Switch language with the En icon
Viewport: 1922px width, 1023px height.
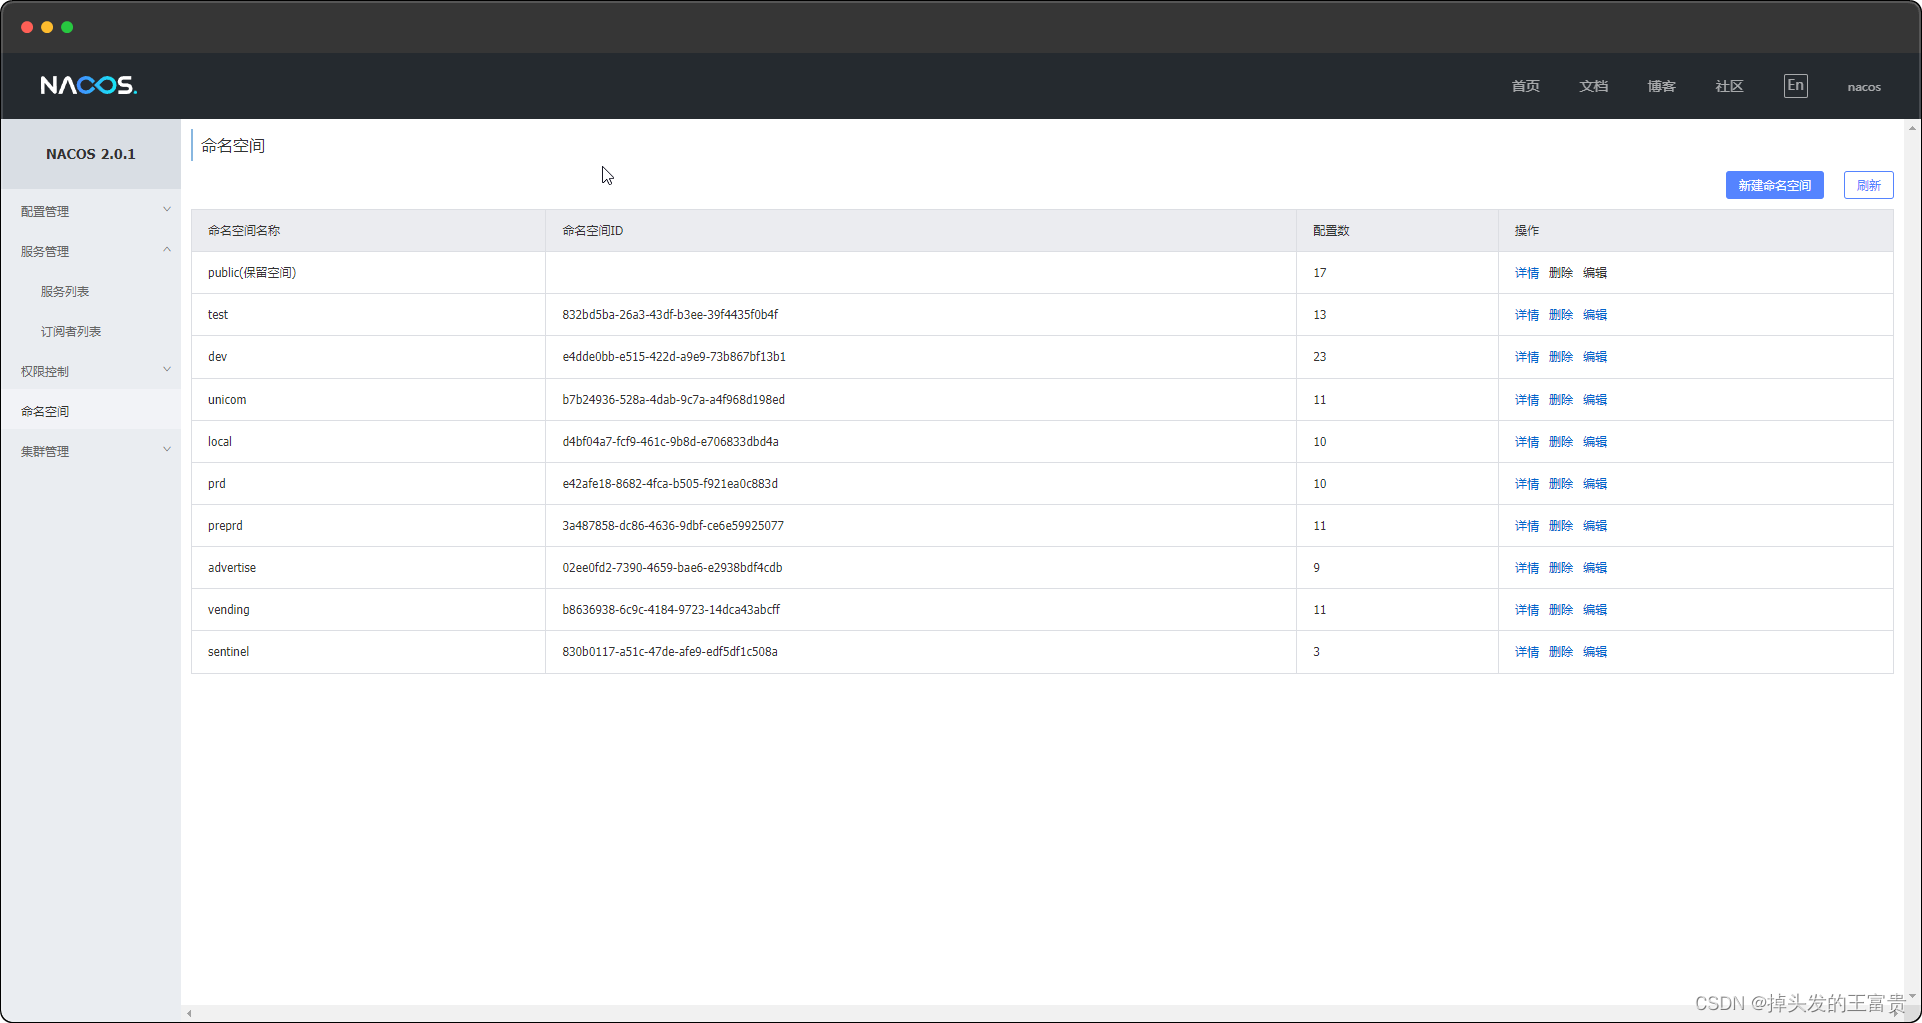click(x=1795, y=86)
